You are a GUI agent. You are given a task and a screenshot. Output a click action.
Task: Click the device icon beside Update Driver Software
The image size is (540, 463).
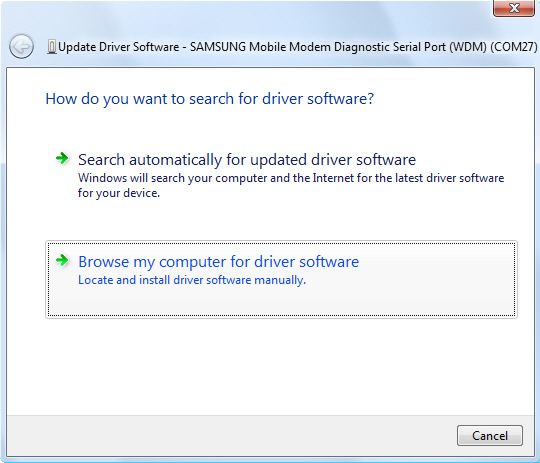click(x=52, y=47)
